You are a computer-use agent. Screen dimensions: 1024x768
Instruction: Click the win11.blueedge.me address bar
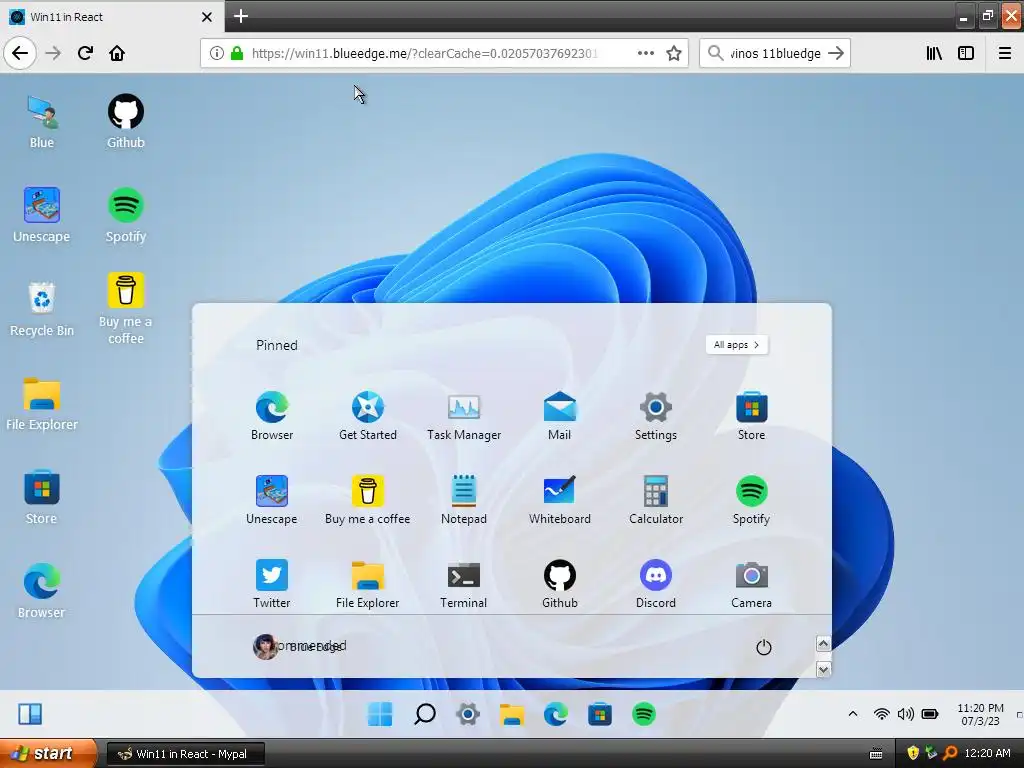pos(424,53)
